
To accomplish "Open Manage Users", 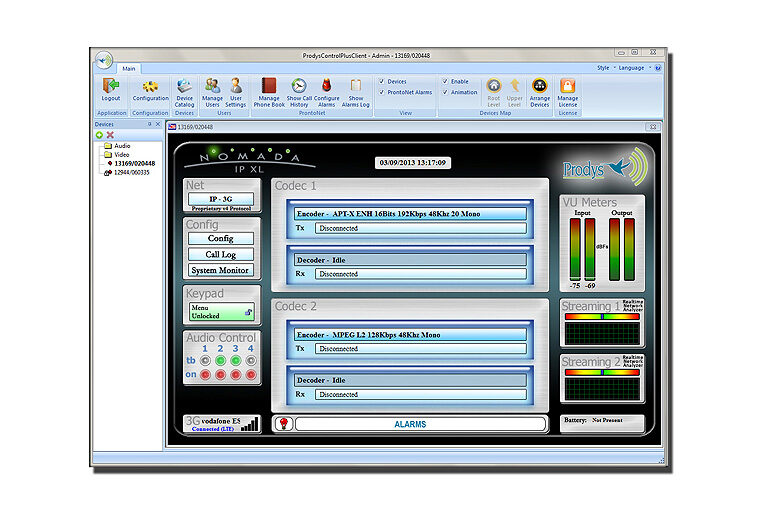I will click(213, 87).
